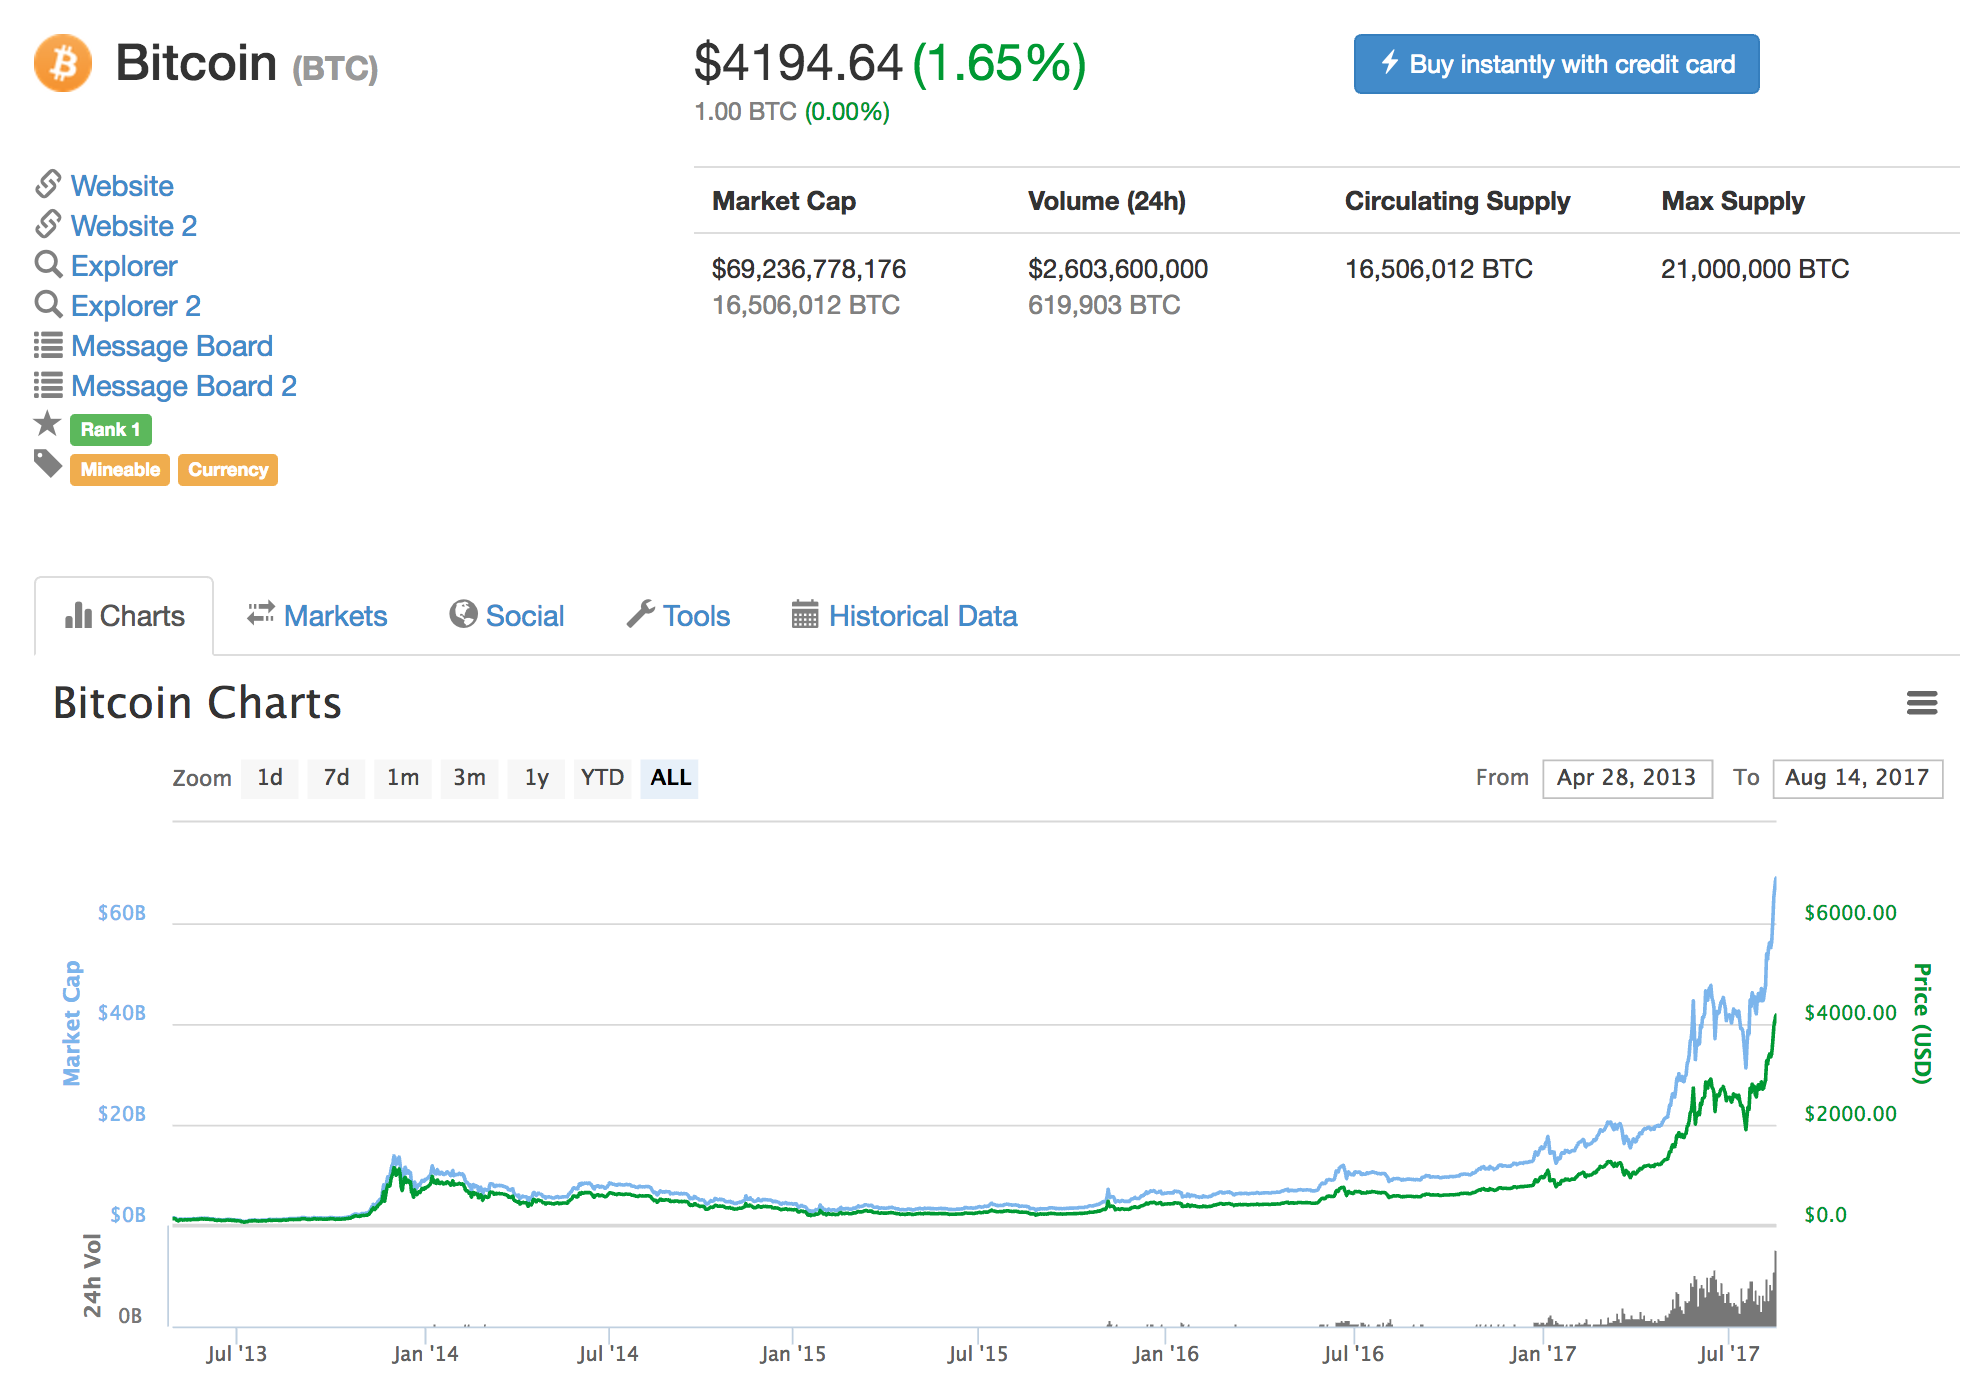This screenshot has height=1386, width=1976.
Task: Click the green Rank 1 badge
Action: (110, 430)
